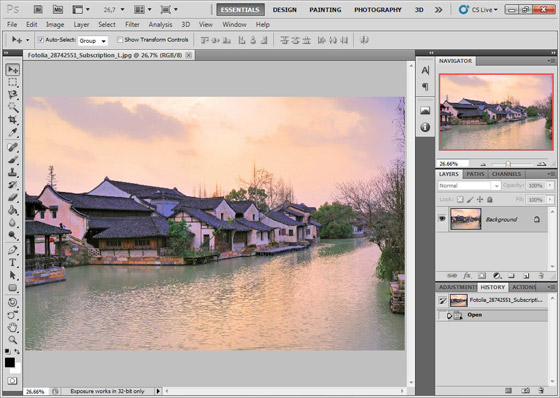Pick the Eraser tool
This screenshot has height=398, width=560.
pos(12,197)
